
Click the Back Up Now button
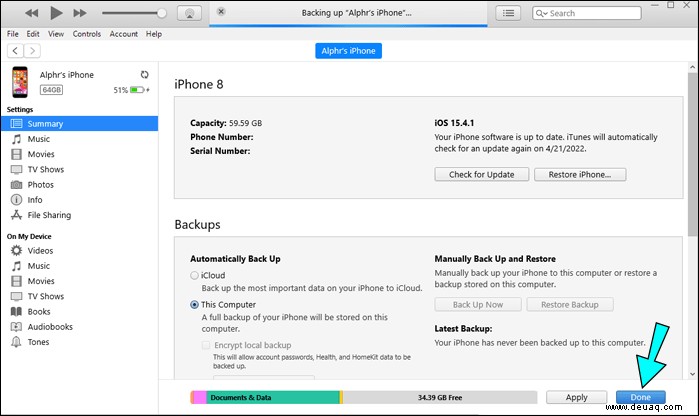478,305
